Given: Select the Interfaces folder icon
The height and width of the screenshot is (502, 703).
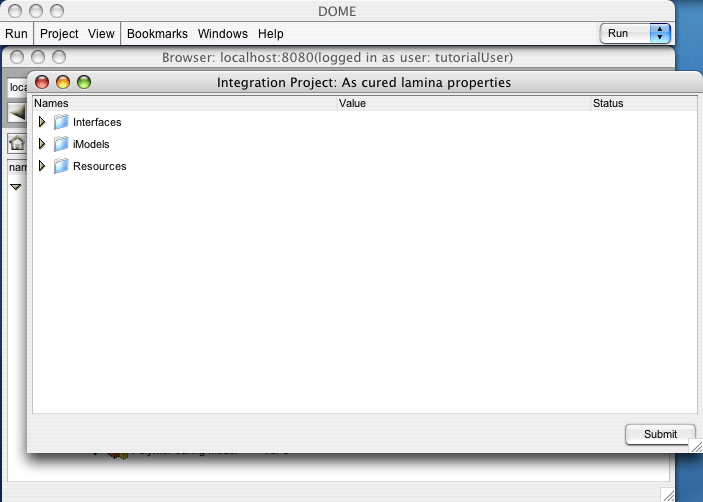Looking at the screenshot, I should (x=61, y=122).
